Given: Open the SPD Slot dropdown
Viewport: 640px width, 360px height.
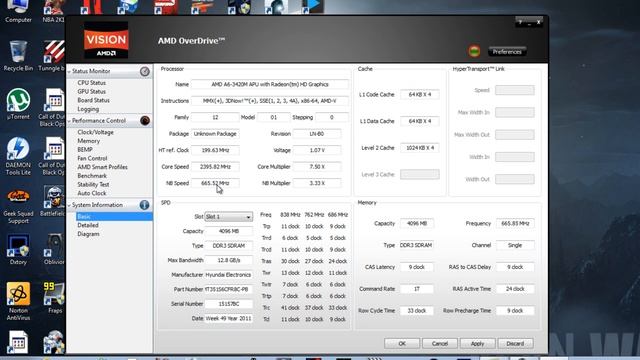Looking at the screenshot, I should click(228, 217).
